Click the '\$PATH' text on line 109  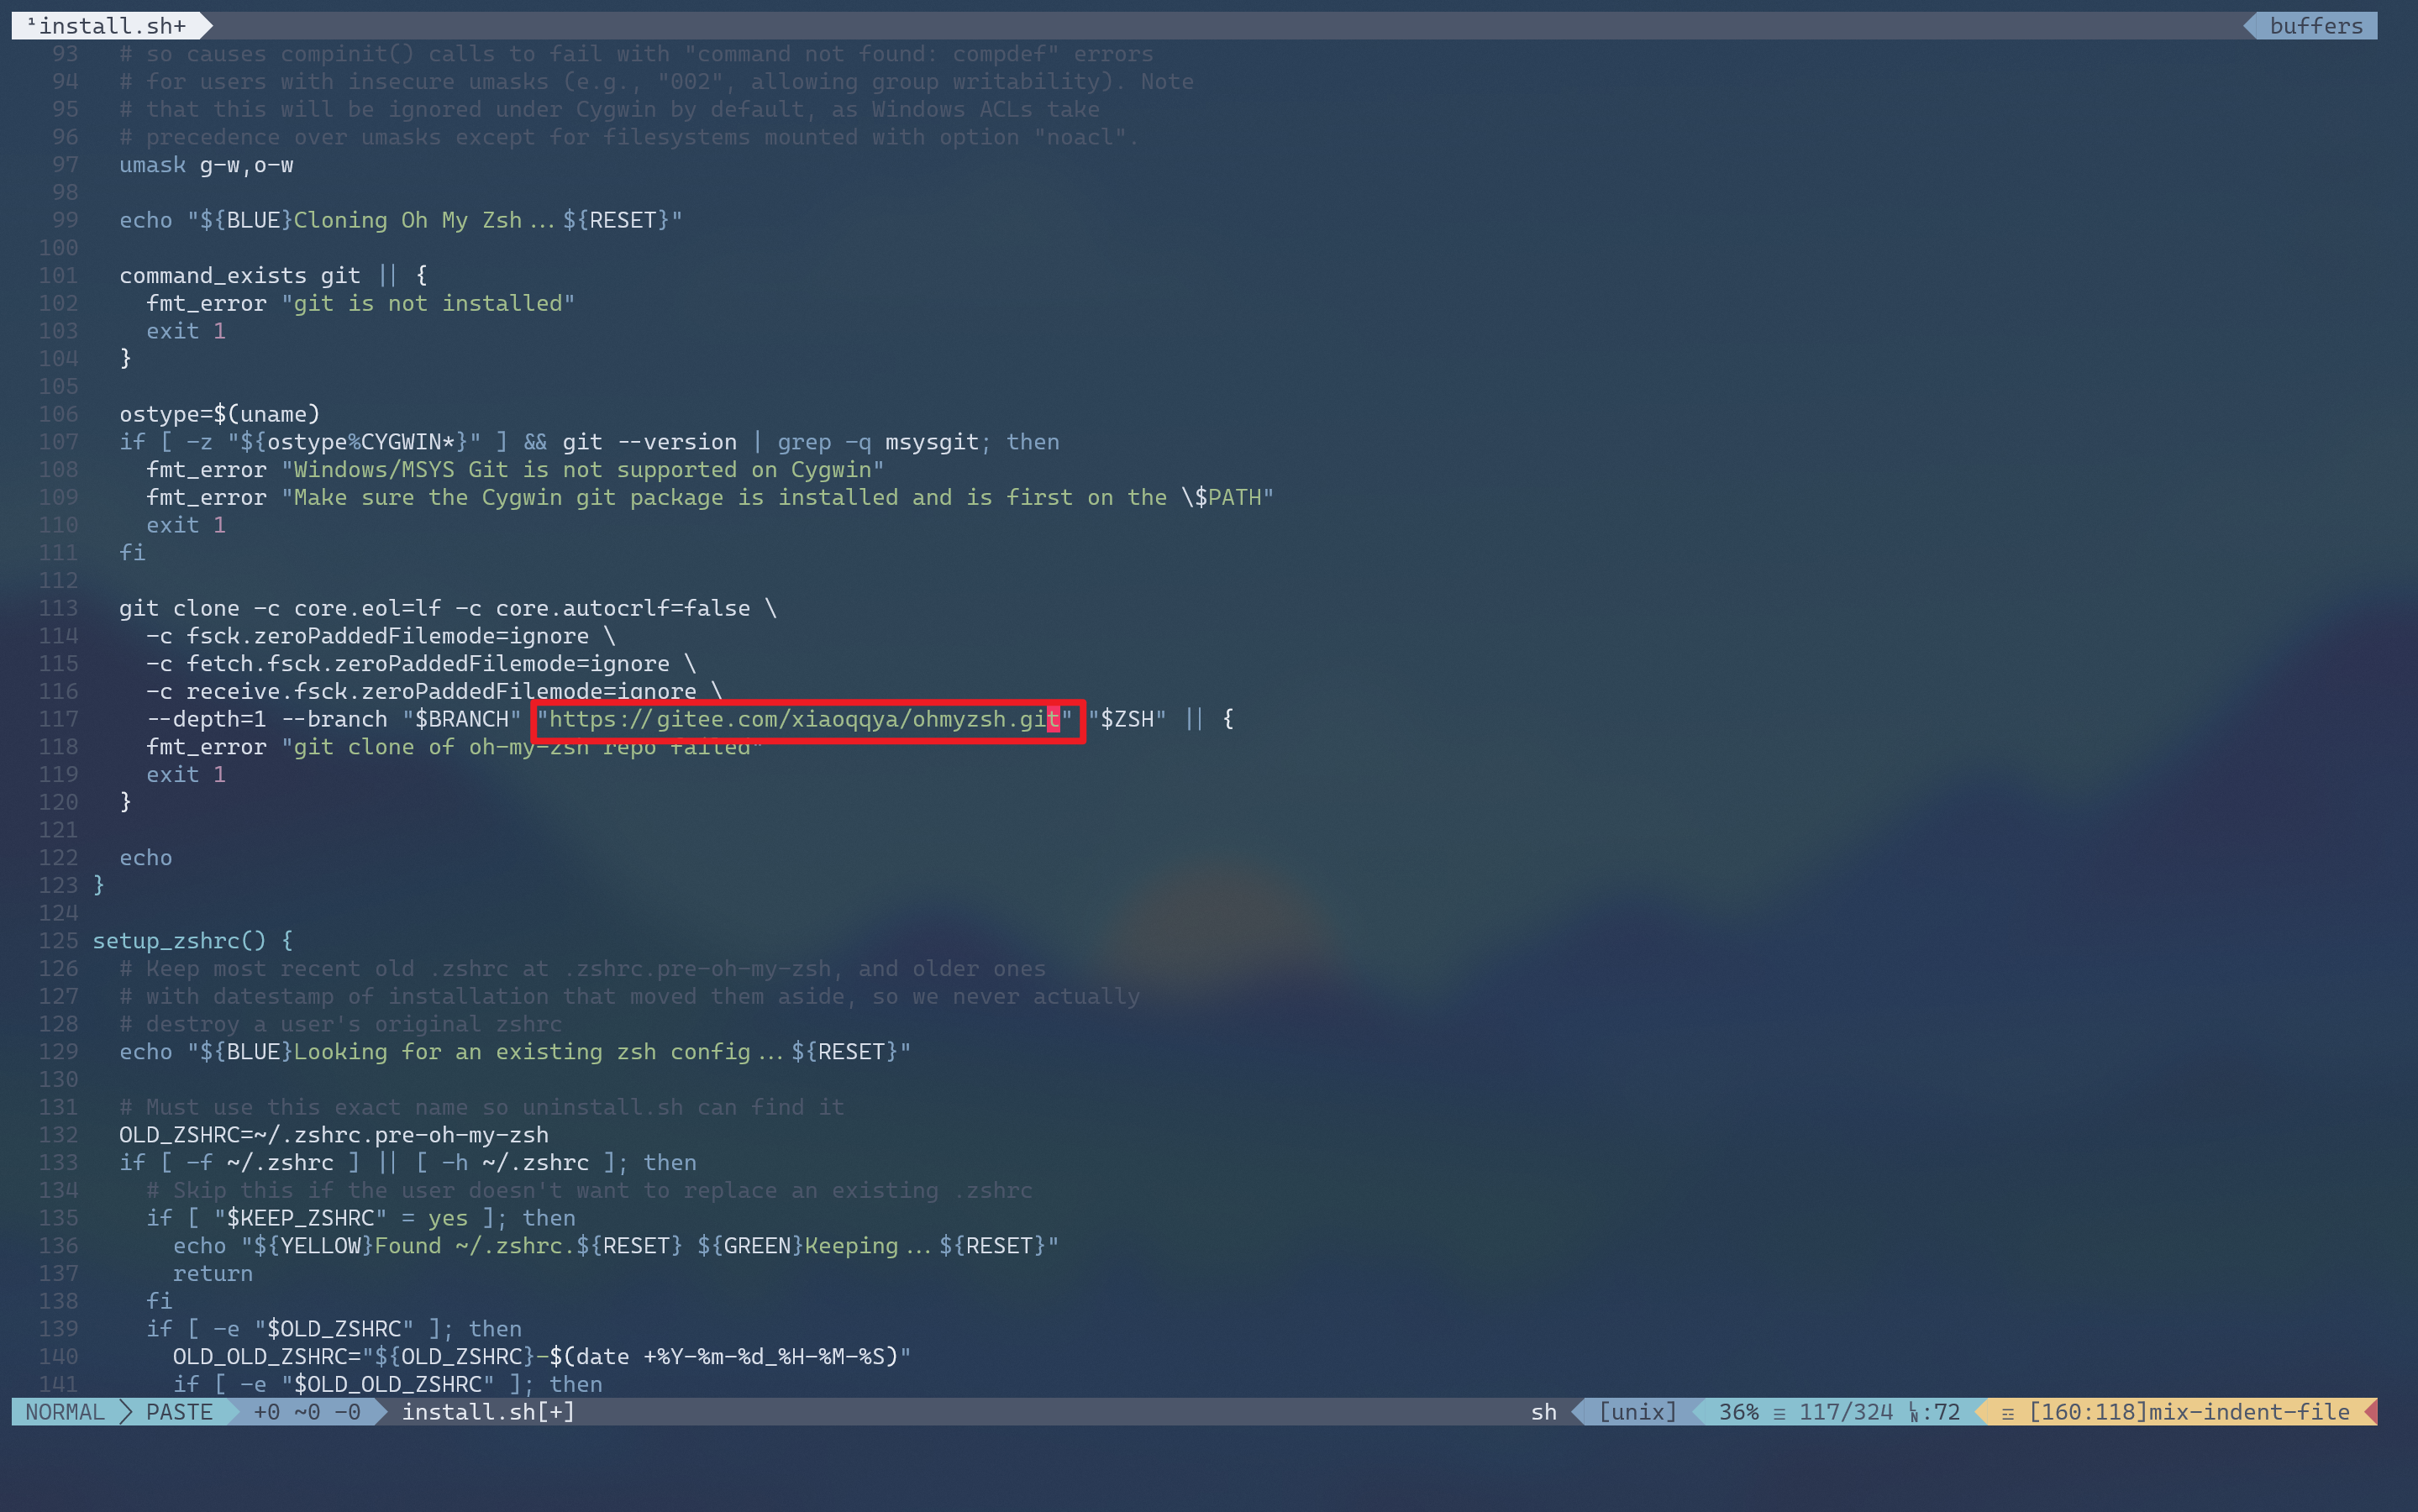[1221, 497]
